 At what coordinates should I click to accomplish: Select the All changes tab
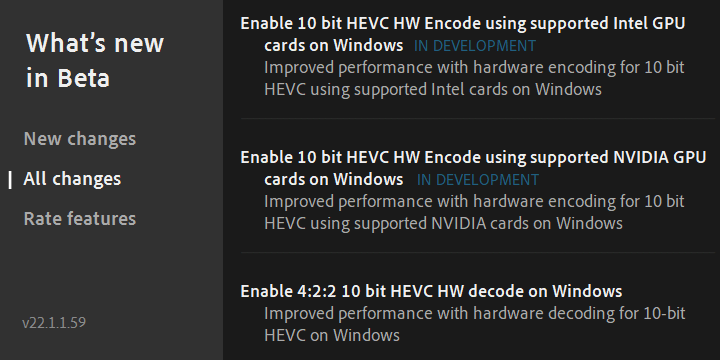click(x=72, y=179)
